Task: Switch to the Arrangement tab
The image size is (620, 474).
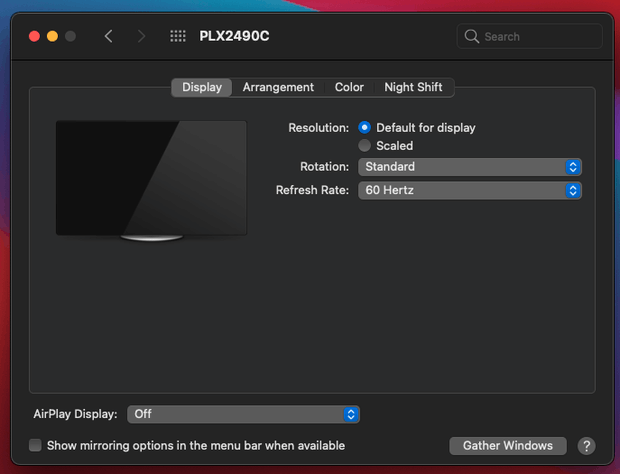Action: (x=278, y=87)
